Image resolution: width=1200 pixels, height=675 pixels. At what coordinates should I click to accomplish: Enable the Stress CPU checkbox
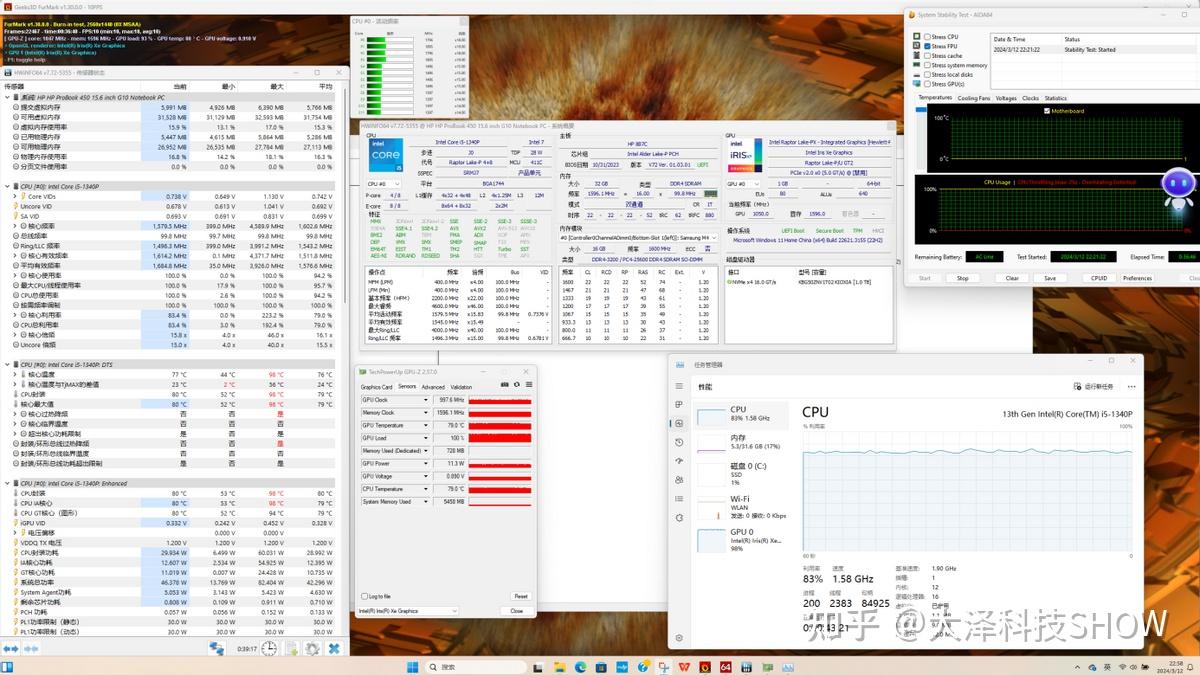click(927, 37)
